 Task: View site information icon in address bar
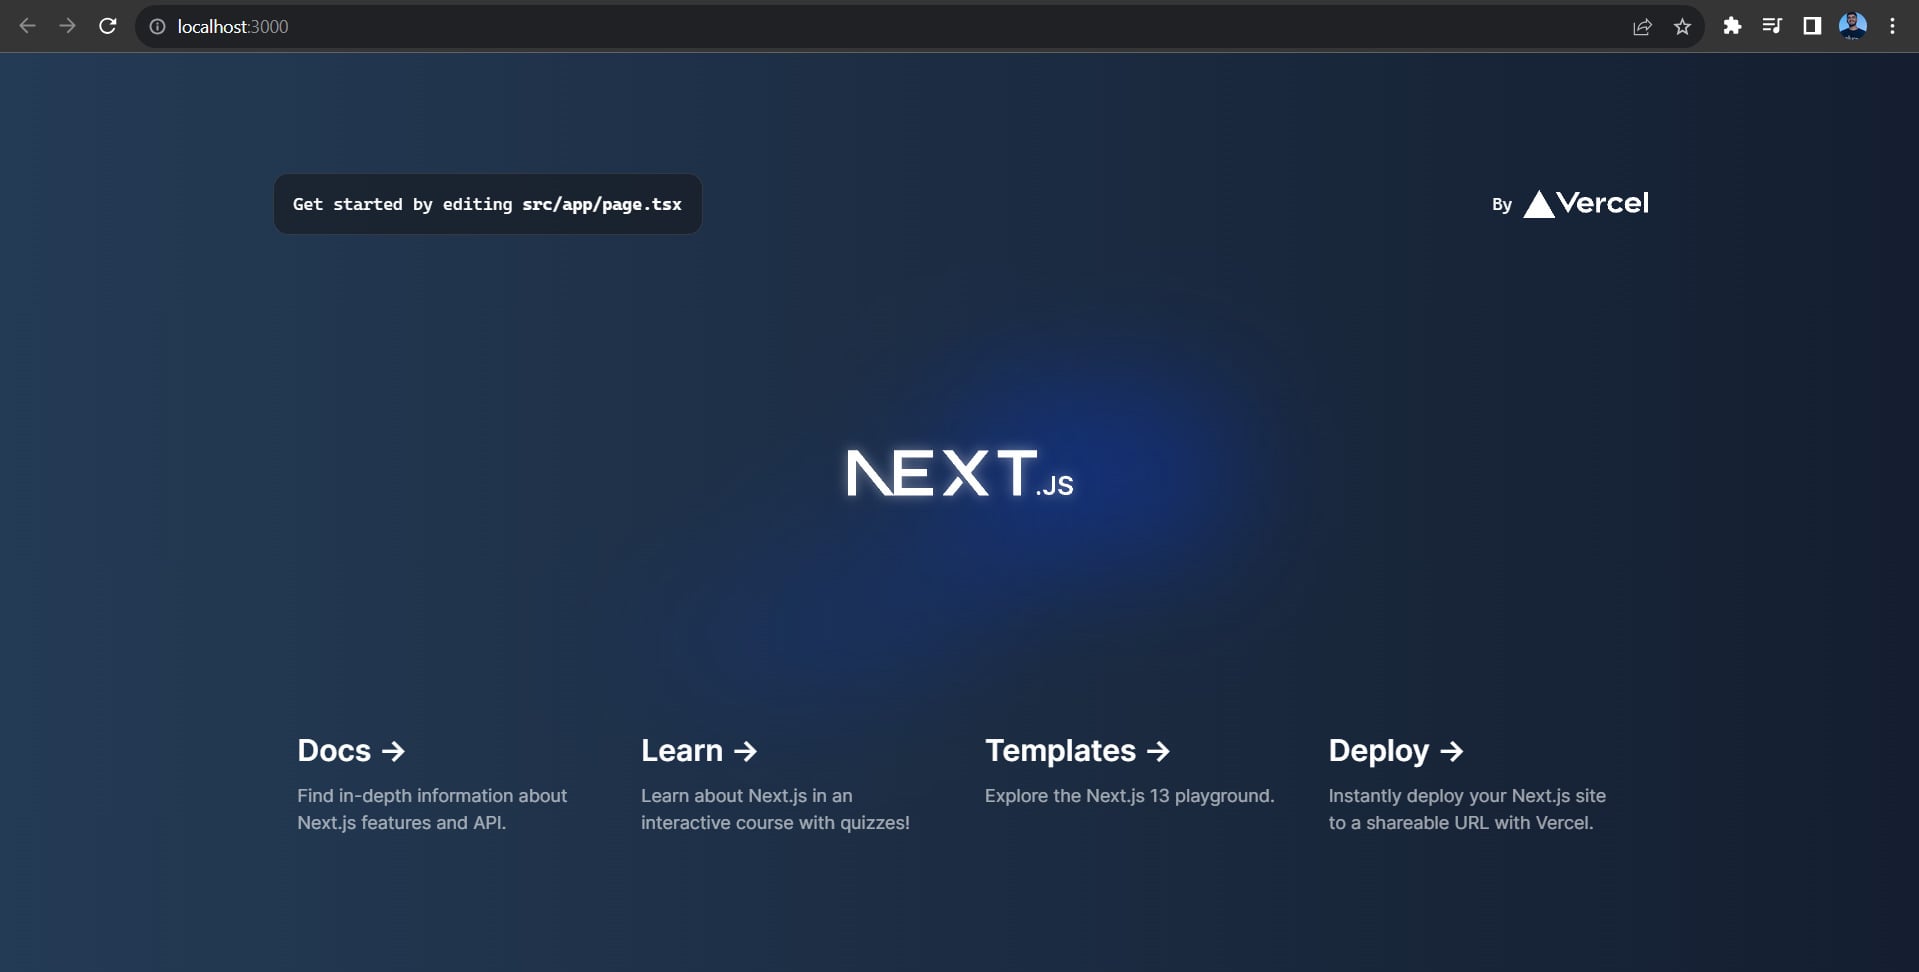[x=157, y=27]
